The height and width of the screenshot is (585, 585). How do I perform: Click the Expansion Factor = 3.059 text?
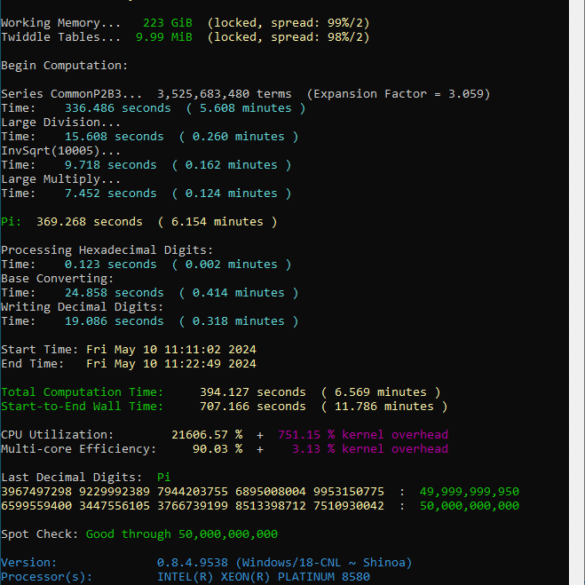pos(398,94)
